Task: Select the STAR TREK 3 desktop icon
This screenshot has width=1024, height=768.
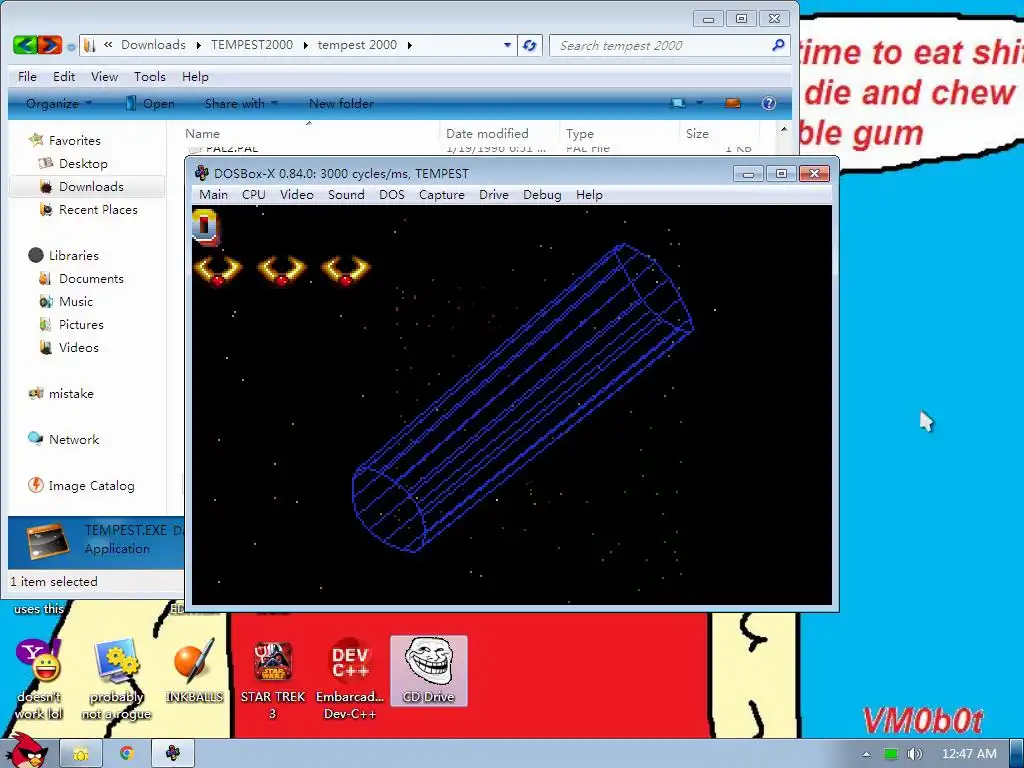Action: pos(272,679)
